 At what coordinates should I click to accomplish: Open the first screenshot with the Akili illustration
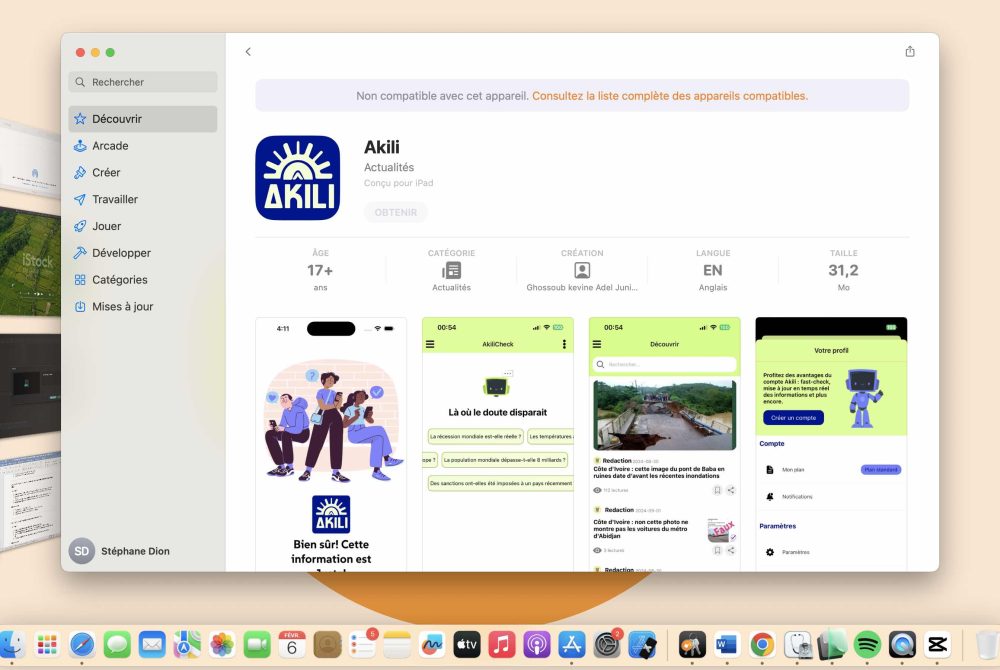(x=331, y=444)
